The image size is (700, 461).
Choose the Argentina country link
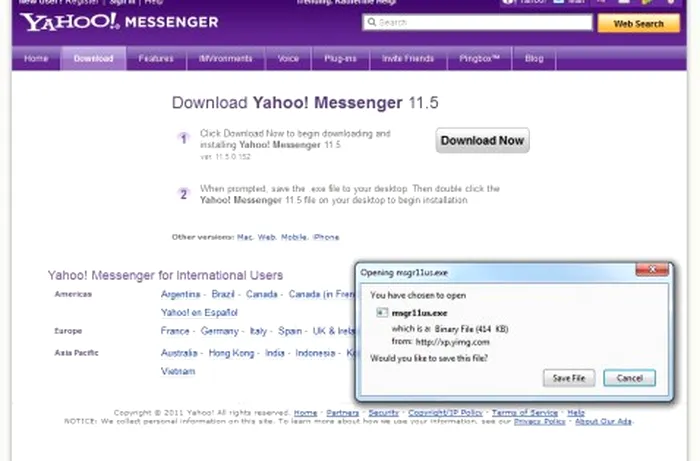pyautogui.click(x=180, y=294)
